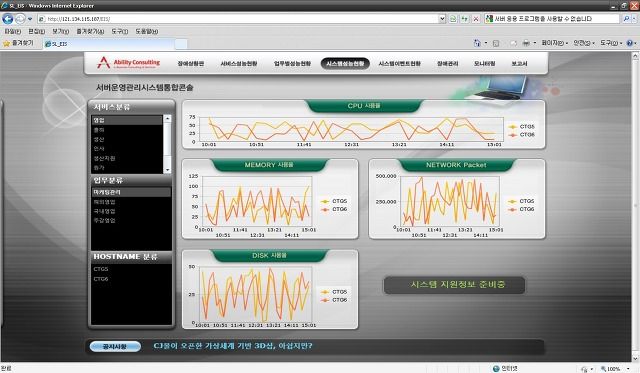The height and width of the screenshot is (373, 640).
Task: Click the browser search text box
Action: click(552, 18)
